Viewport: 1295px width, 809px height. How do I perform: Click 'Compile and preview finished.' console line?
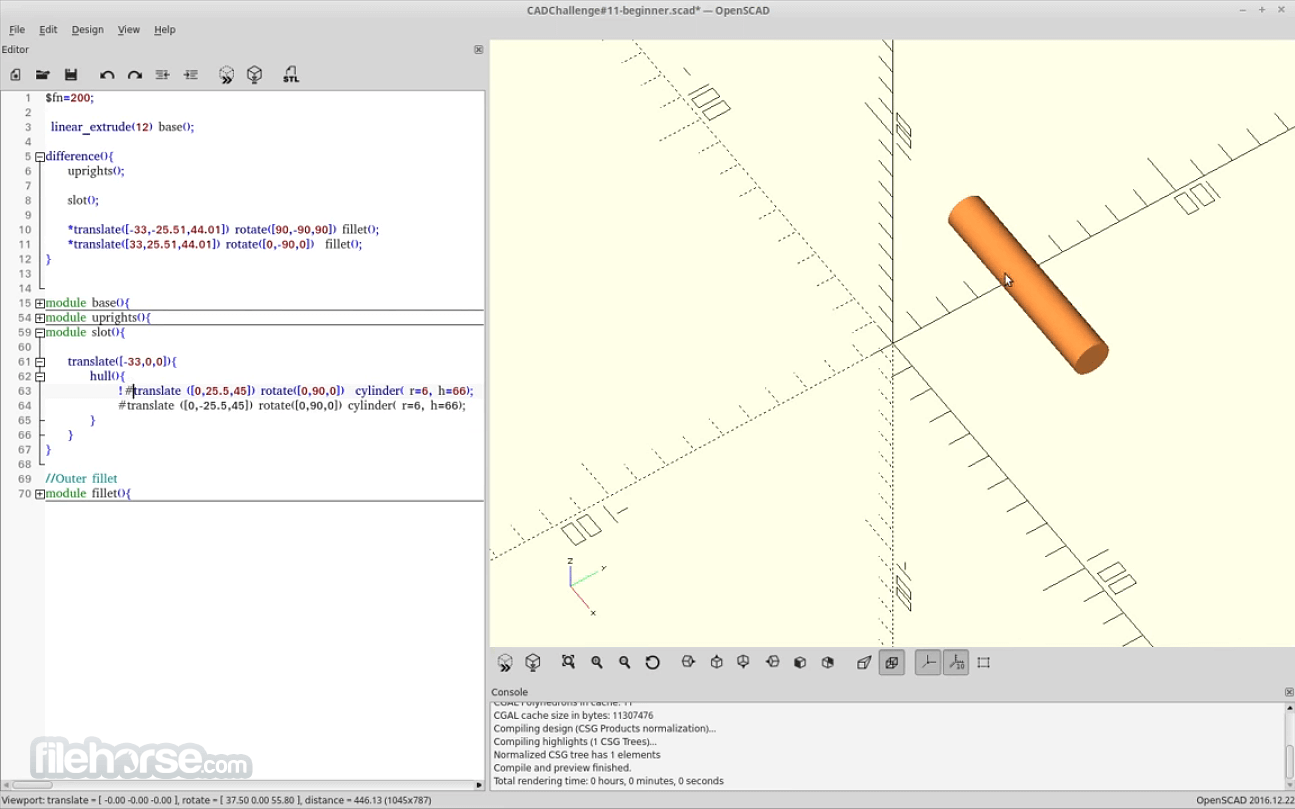[x=562, y=768]
